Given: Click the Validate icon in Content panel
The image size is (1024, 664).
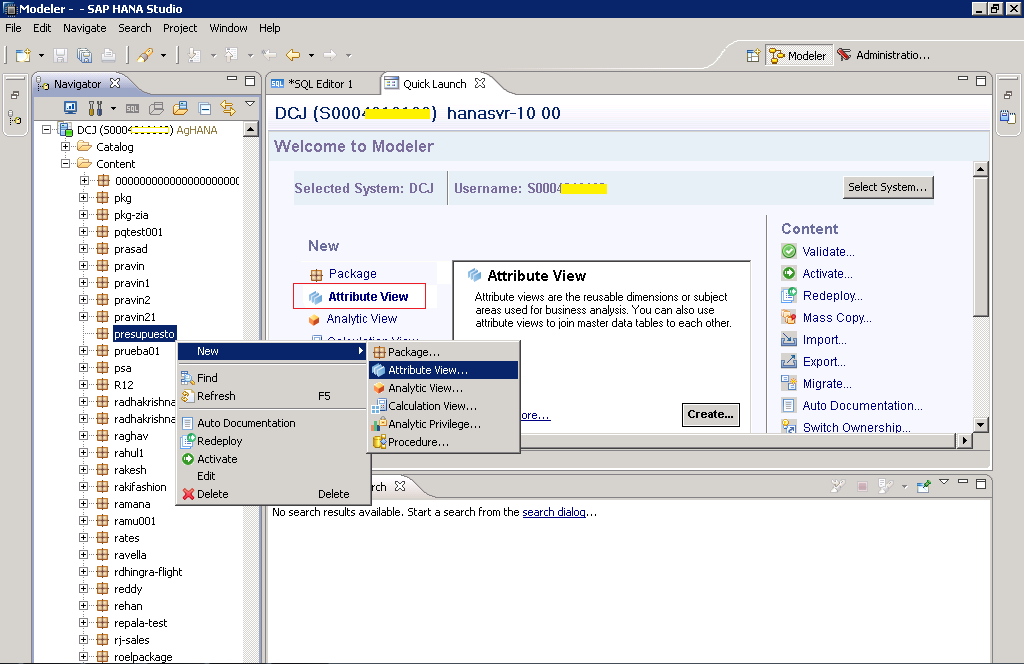Looking at the screenshot, I should tap(789, 252).
